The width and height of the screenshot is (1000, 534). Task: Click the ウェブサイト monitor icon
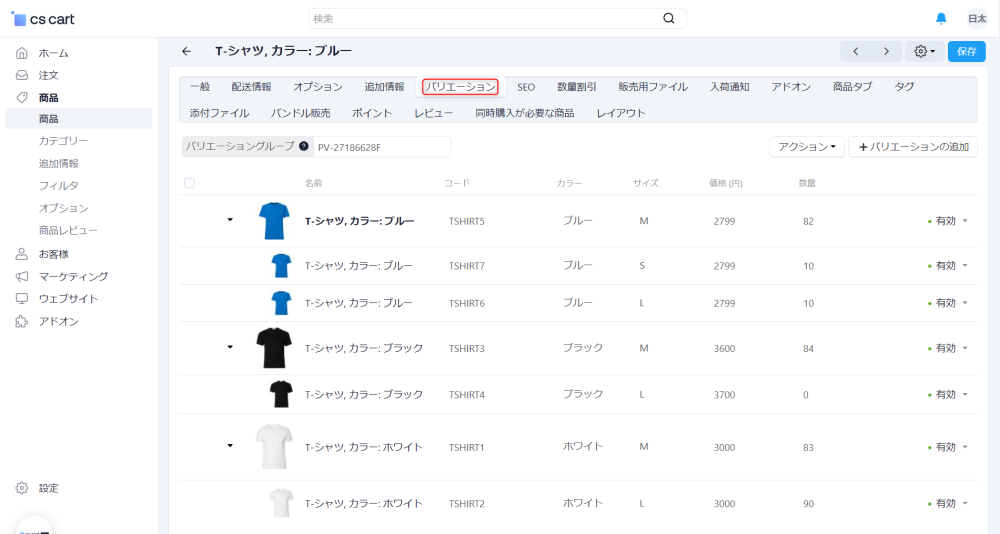[22, 299]
